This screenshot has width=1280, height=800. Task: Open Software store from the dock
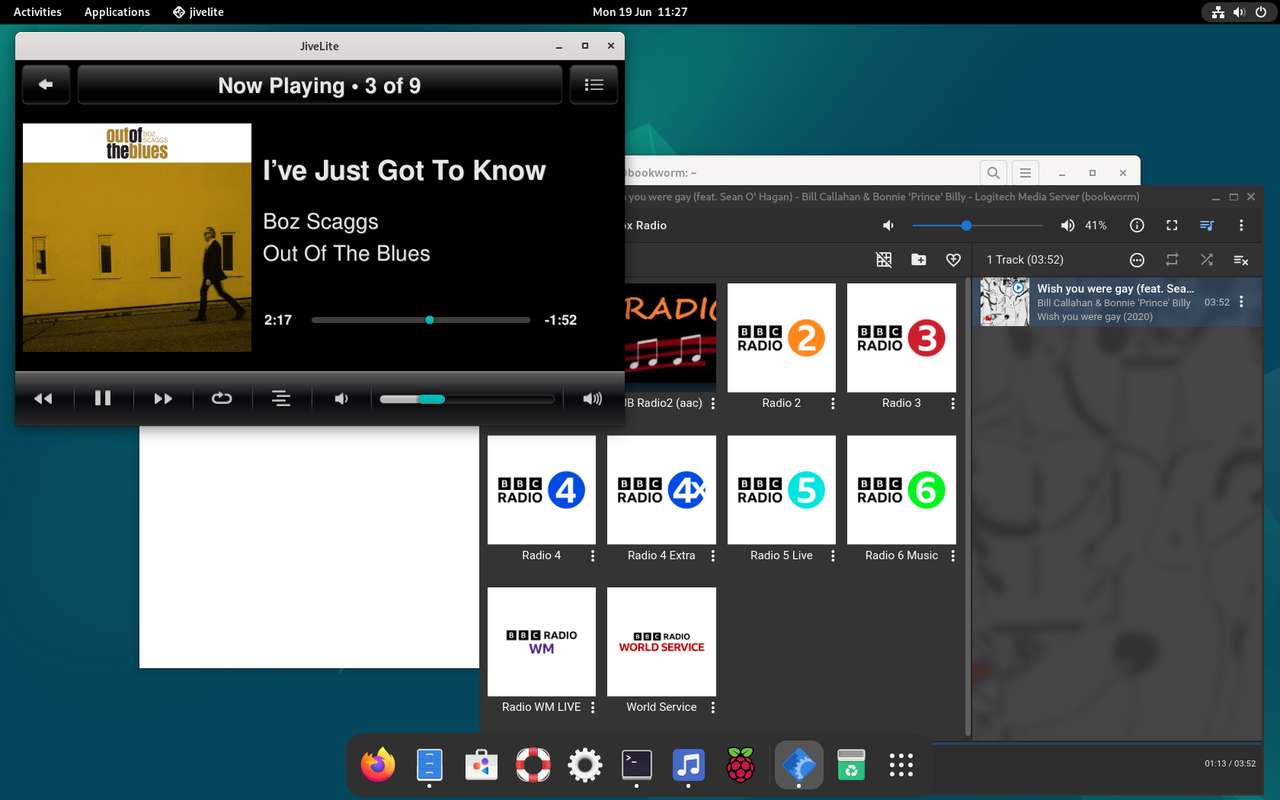pyautogui.click(x=481, y=766)
